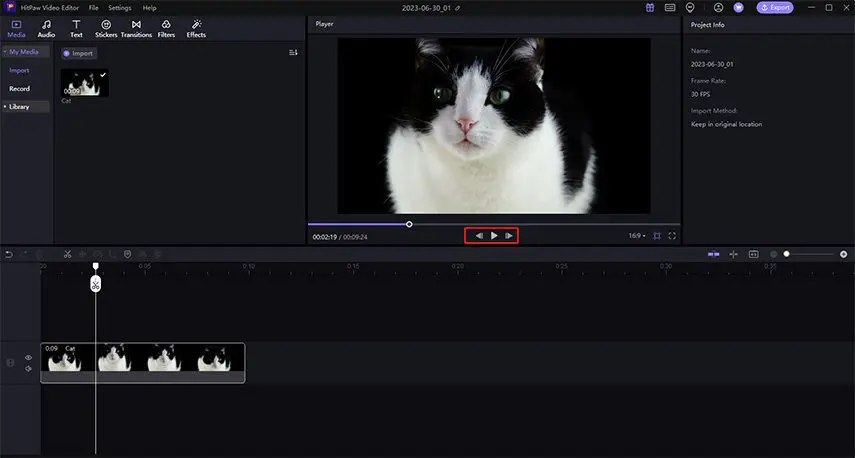This screenshot has width=855, height=458.
Task: Open the Stickers panel
Action: 106,27
